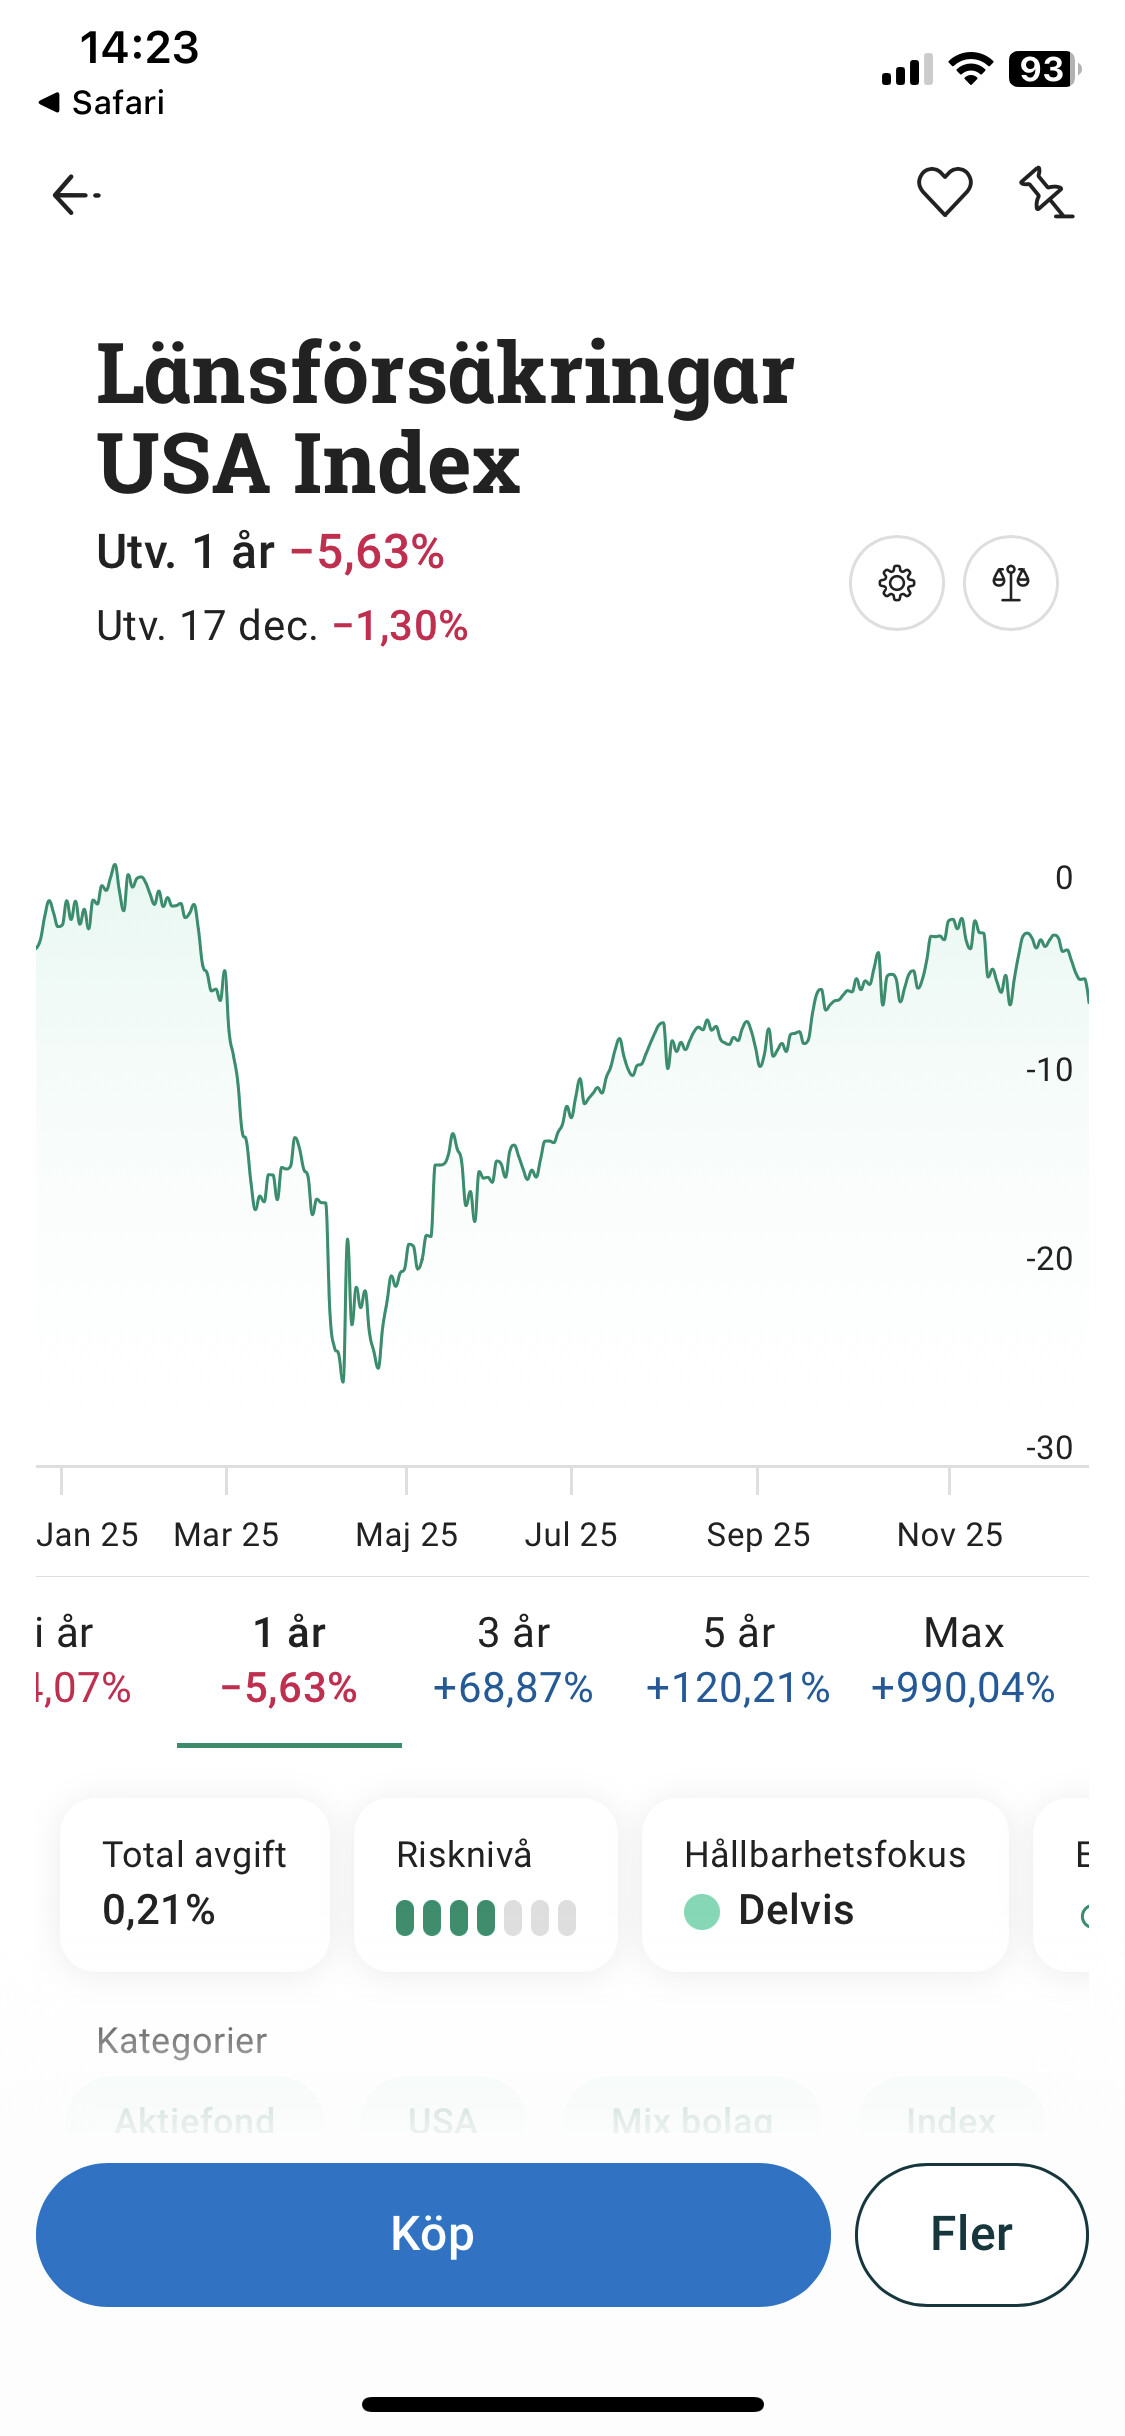The image size is (1125, 2436).
Task: Tap the back arrow icon
Action: click(76, 194)
